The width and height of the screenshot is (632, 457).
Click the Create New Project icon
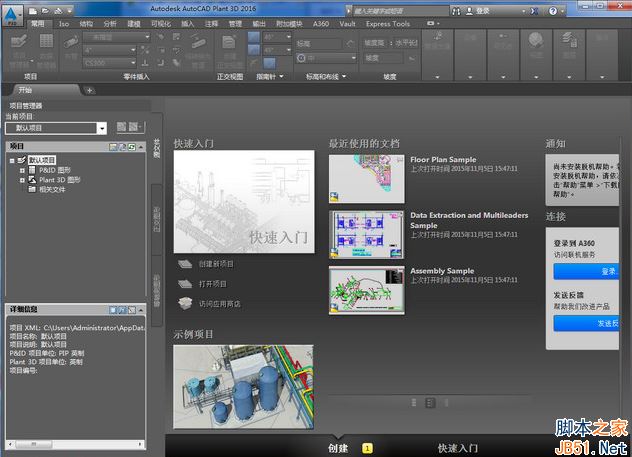tap(184, 264)
